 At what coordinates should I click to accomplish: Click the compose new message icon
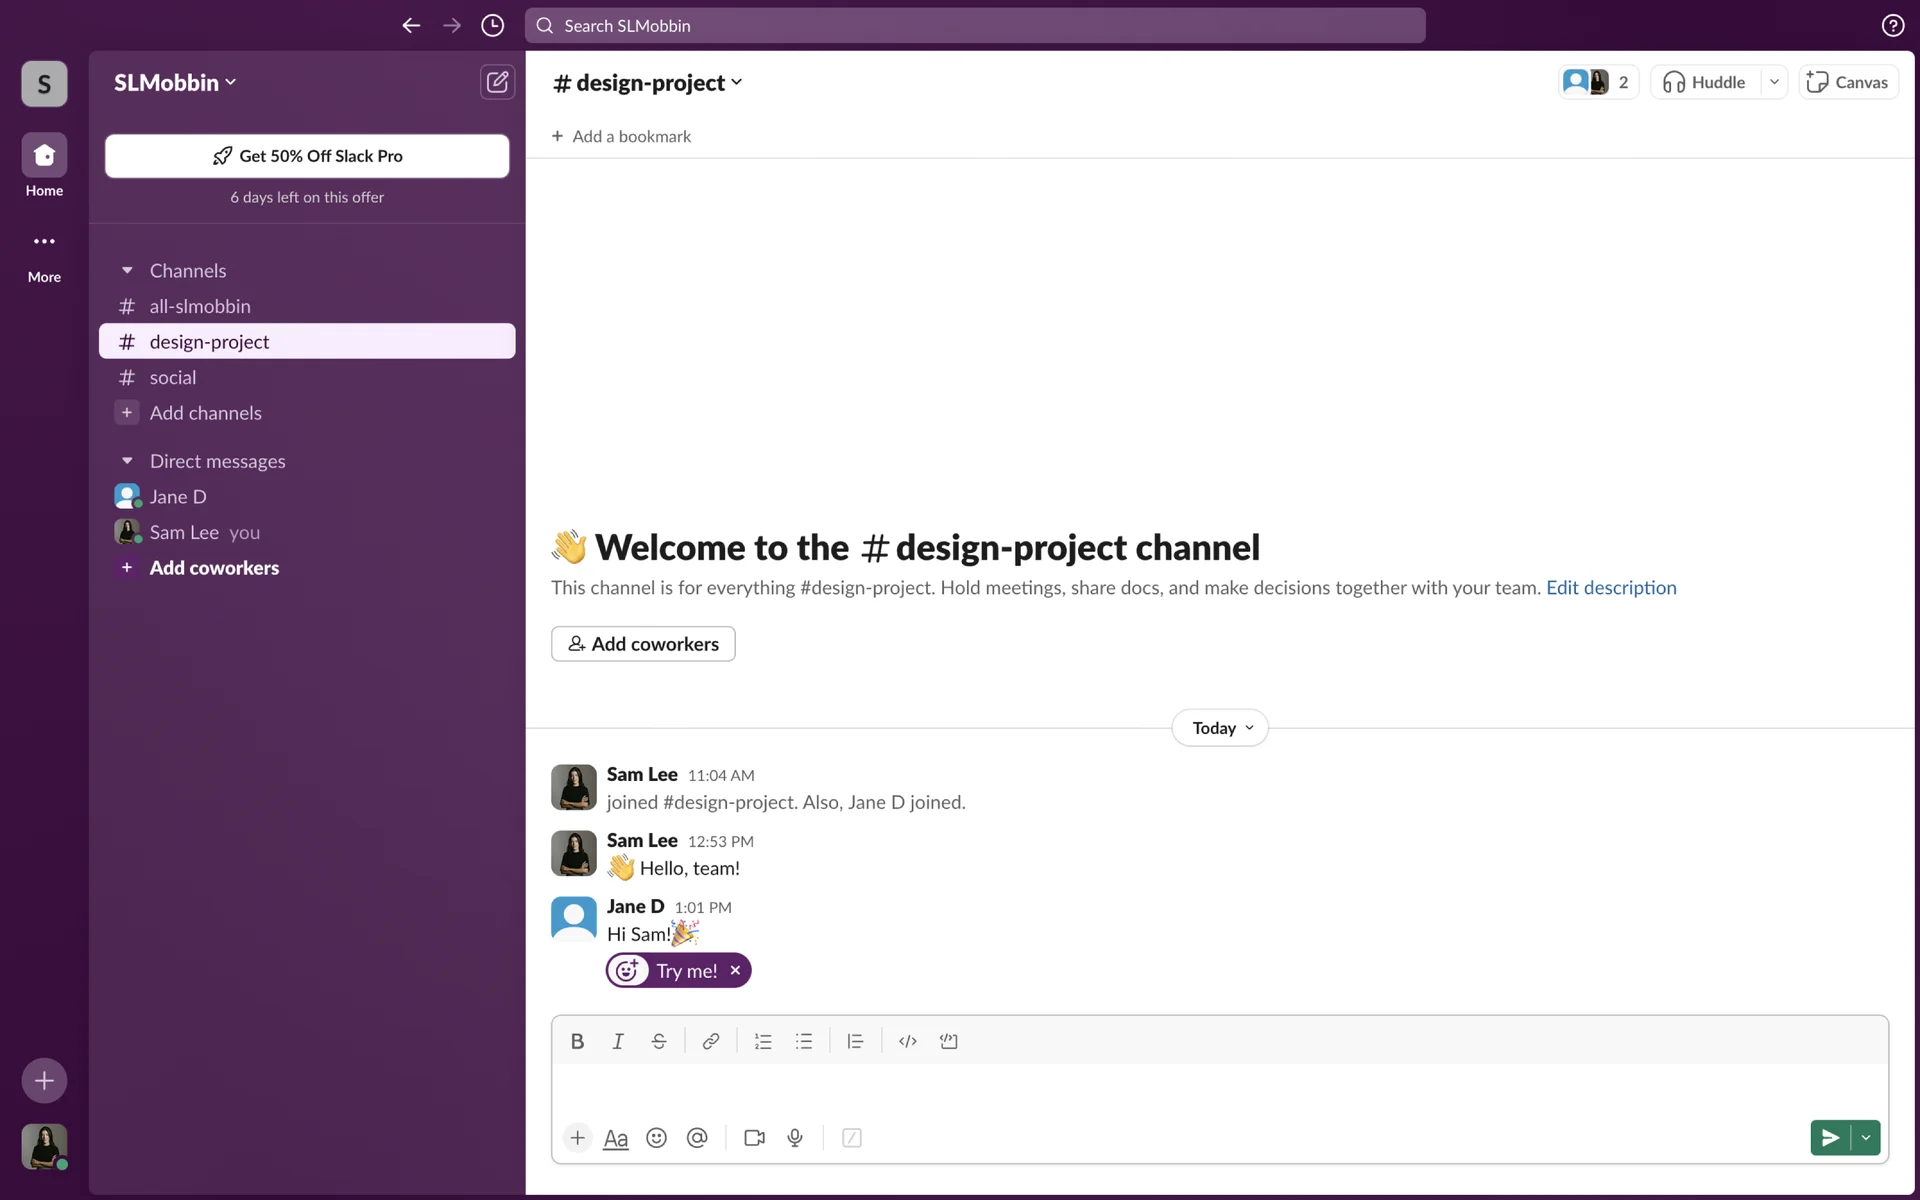(497, 82)
